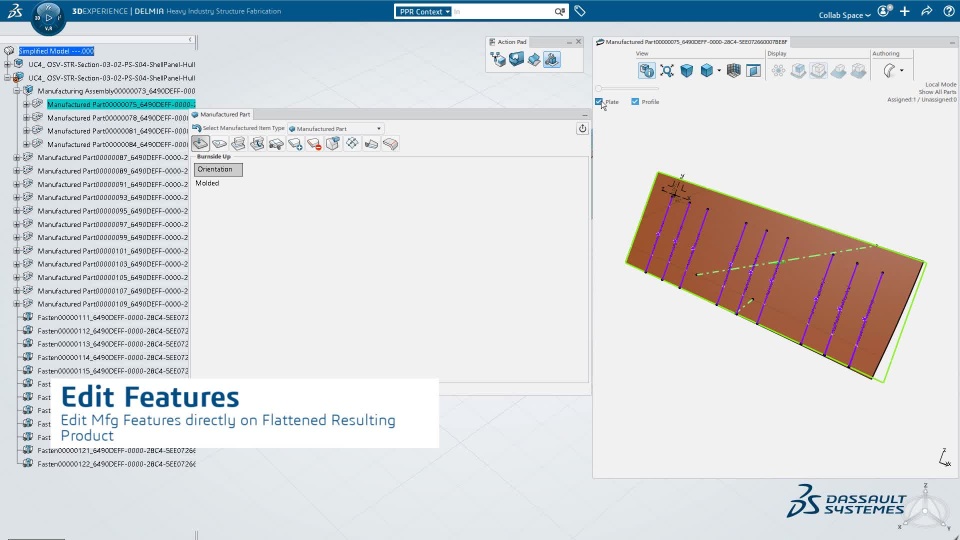Click the stacked plates tool icon
960x540 pixels.
point(238,144)
